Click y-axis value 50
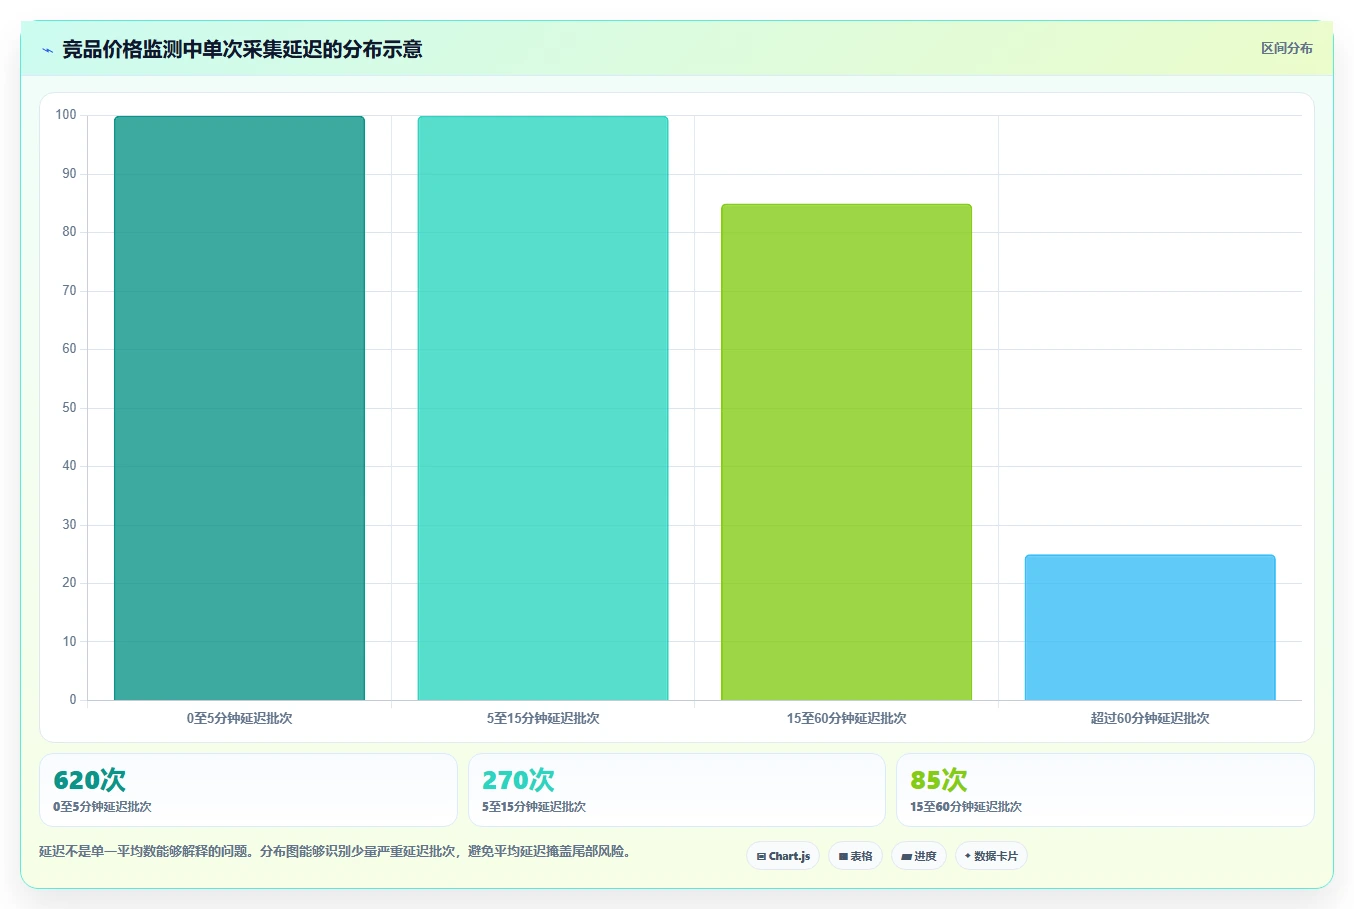 pyautogui.click(x=69, y=408)
